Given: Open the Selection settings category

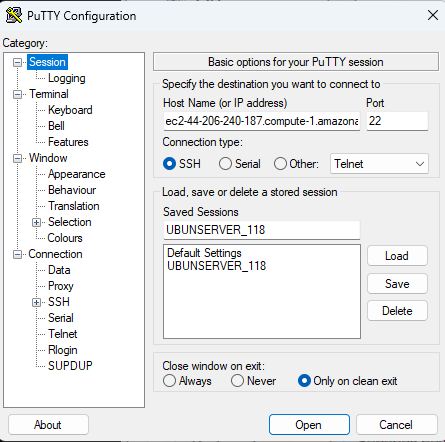Looking at the screenshot, I should click(x=70, y=222).
